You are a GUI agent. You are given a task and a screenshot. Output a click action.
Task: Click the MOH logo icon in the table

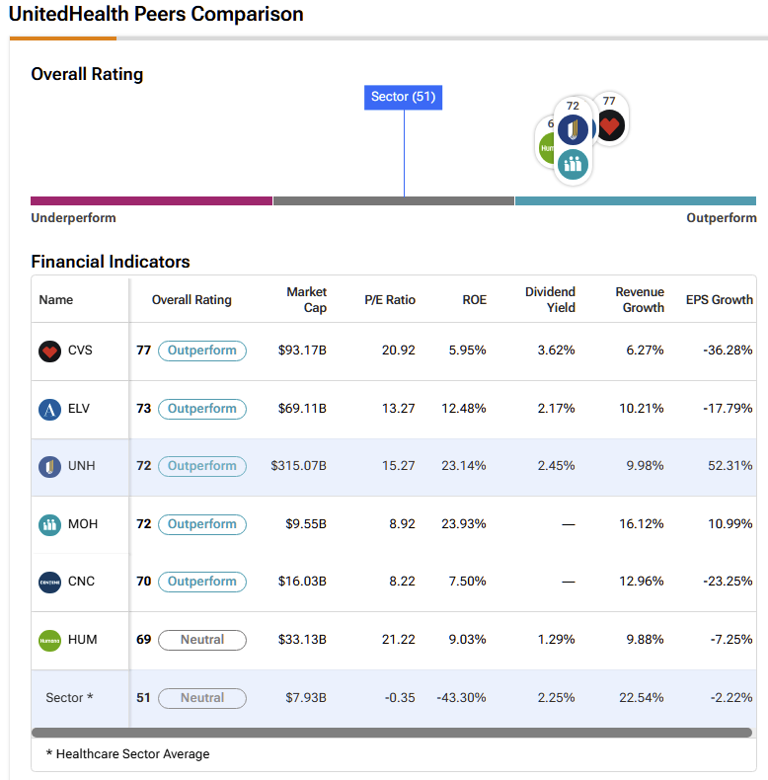(x=49, y=525)
